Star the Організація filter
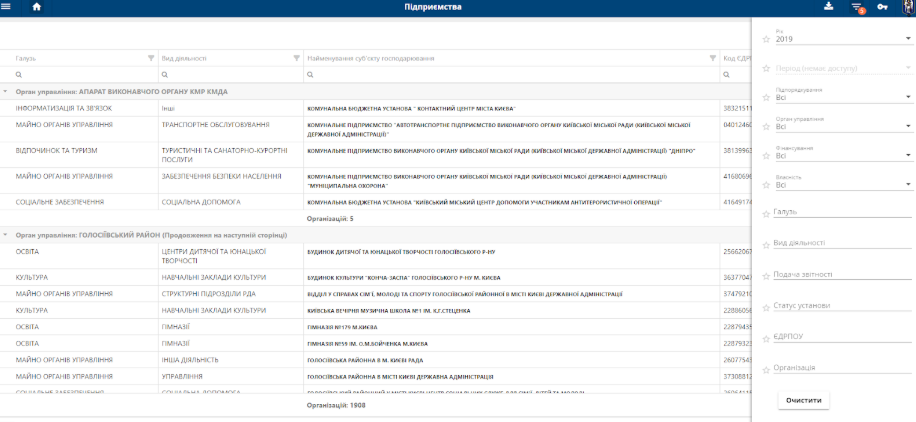Viewport: 916px width, 422px height. click(766, 370)
